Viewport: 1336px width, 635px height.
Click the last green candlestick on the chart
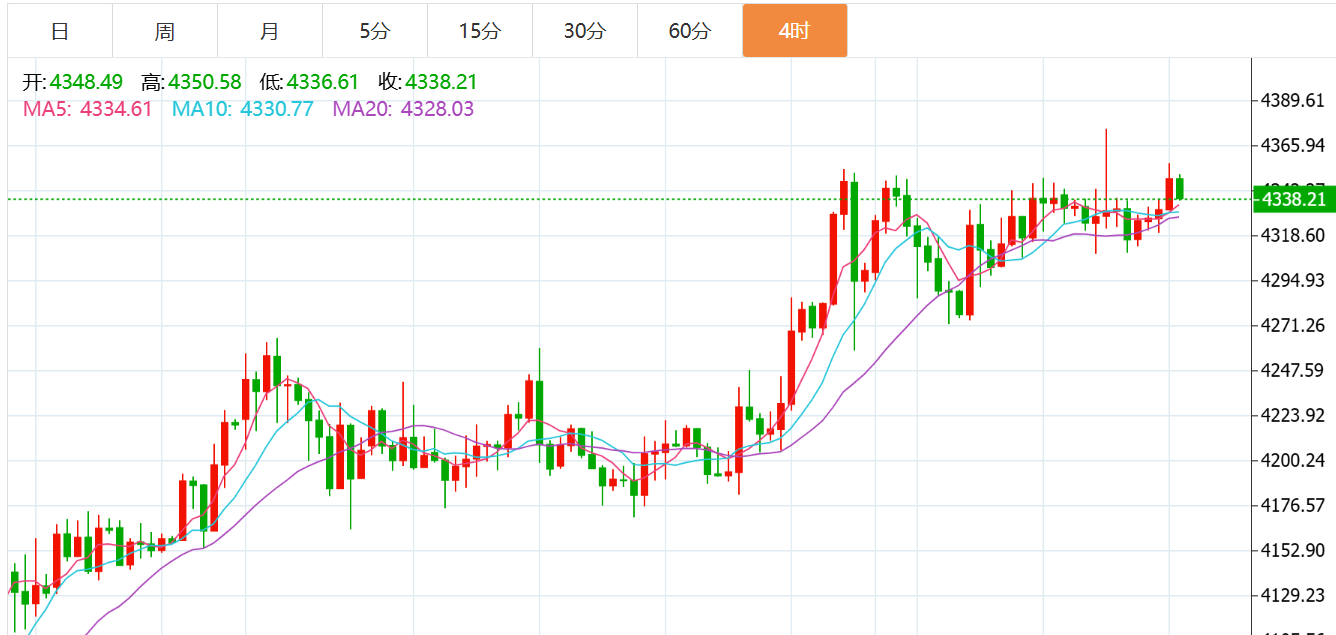[x=1180, y=188]
